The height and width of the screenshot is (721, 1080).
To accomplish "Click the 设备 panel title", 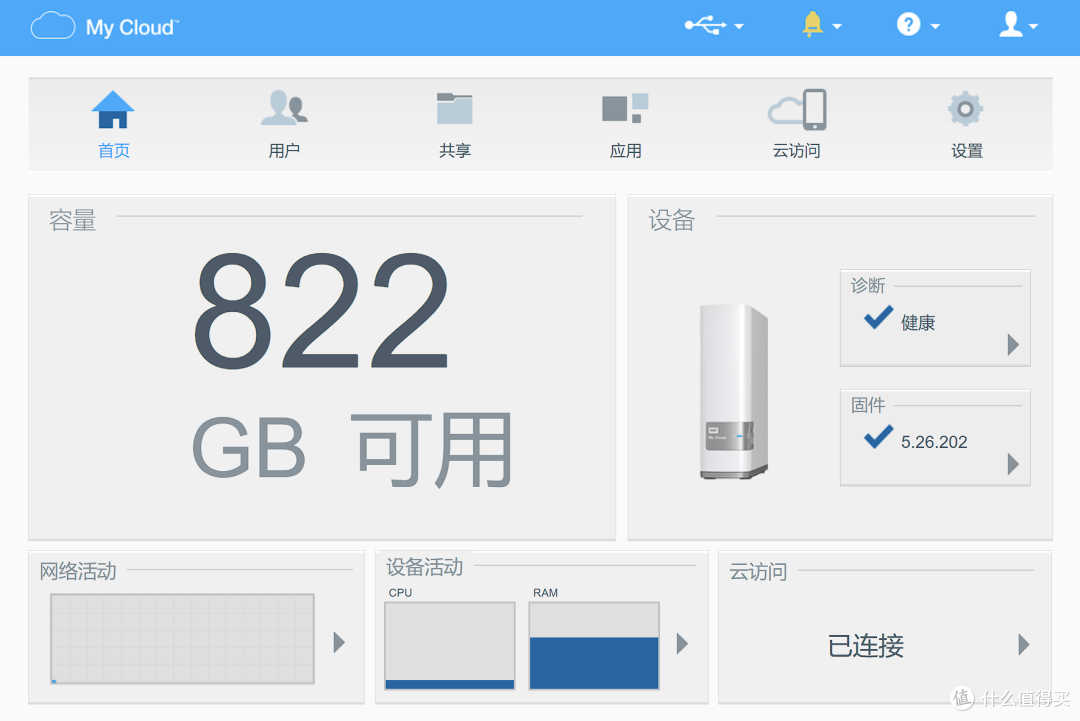I will [672, 220].
